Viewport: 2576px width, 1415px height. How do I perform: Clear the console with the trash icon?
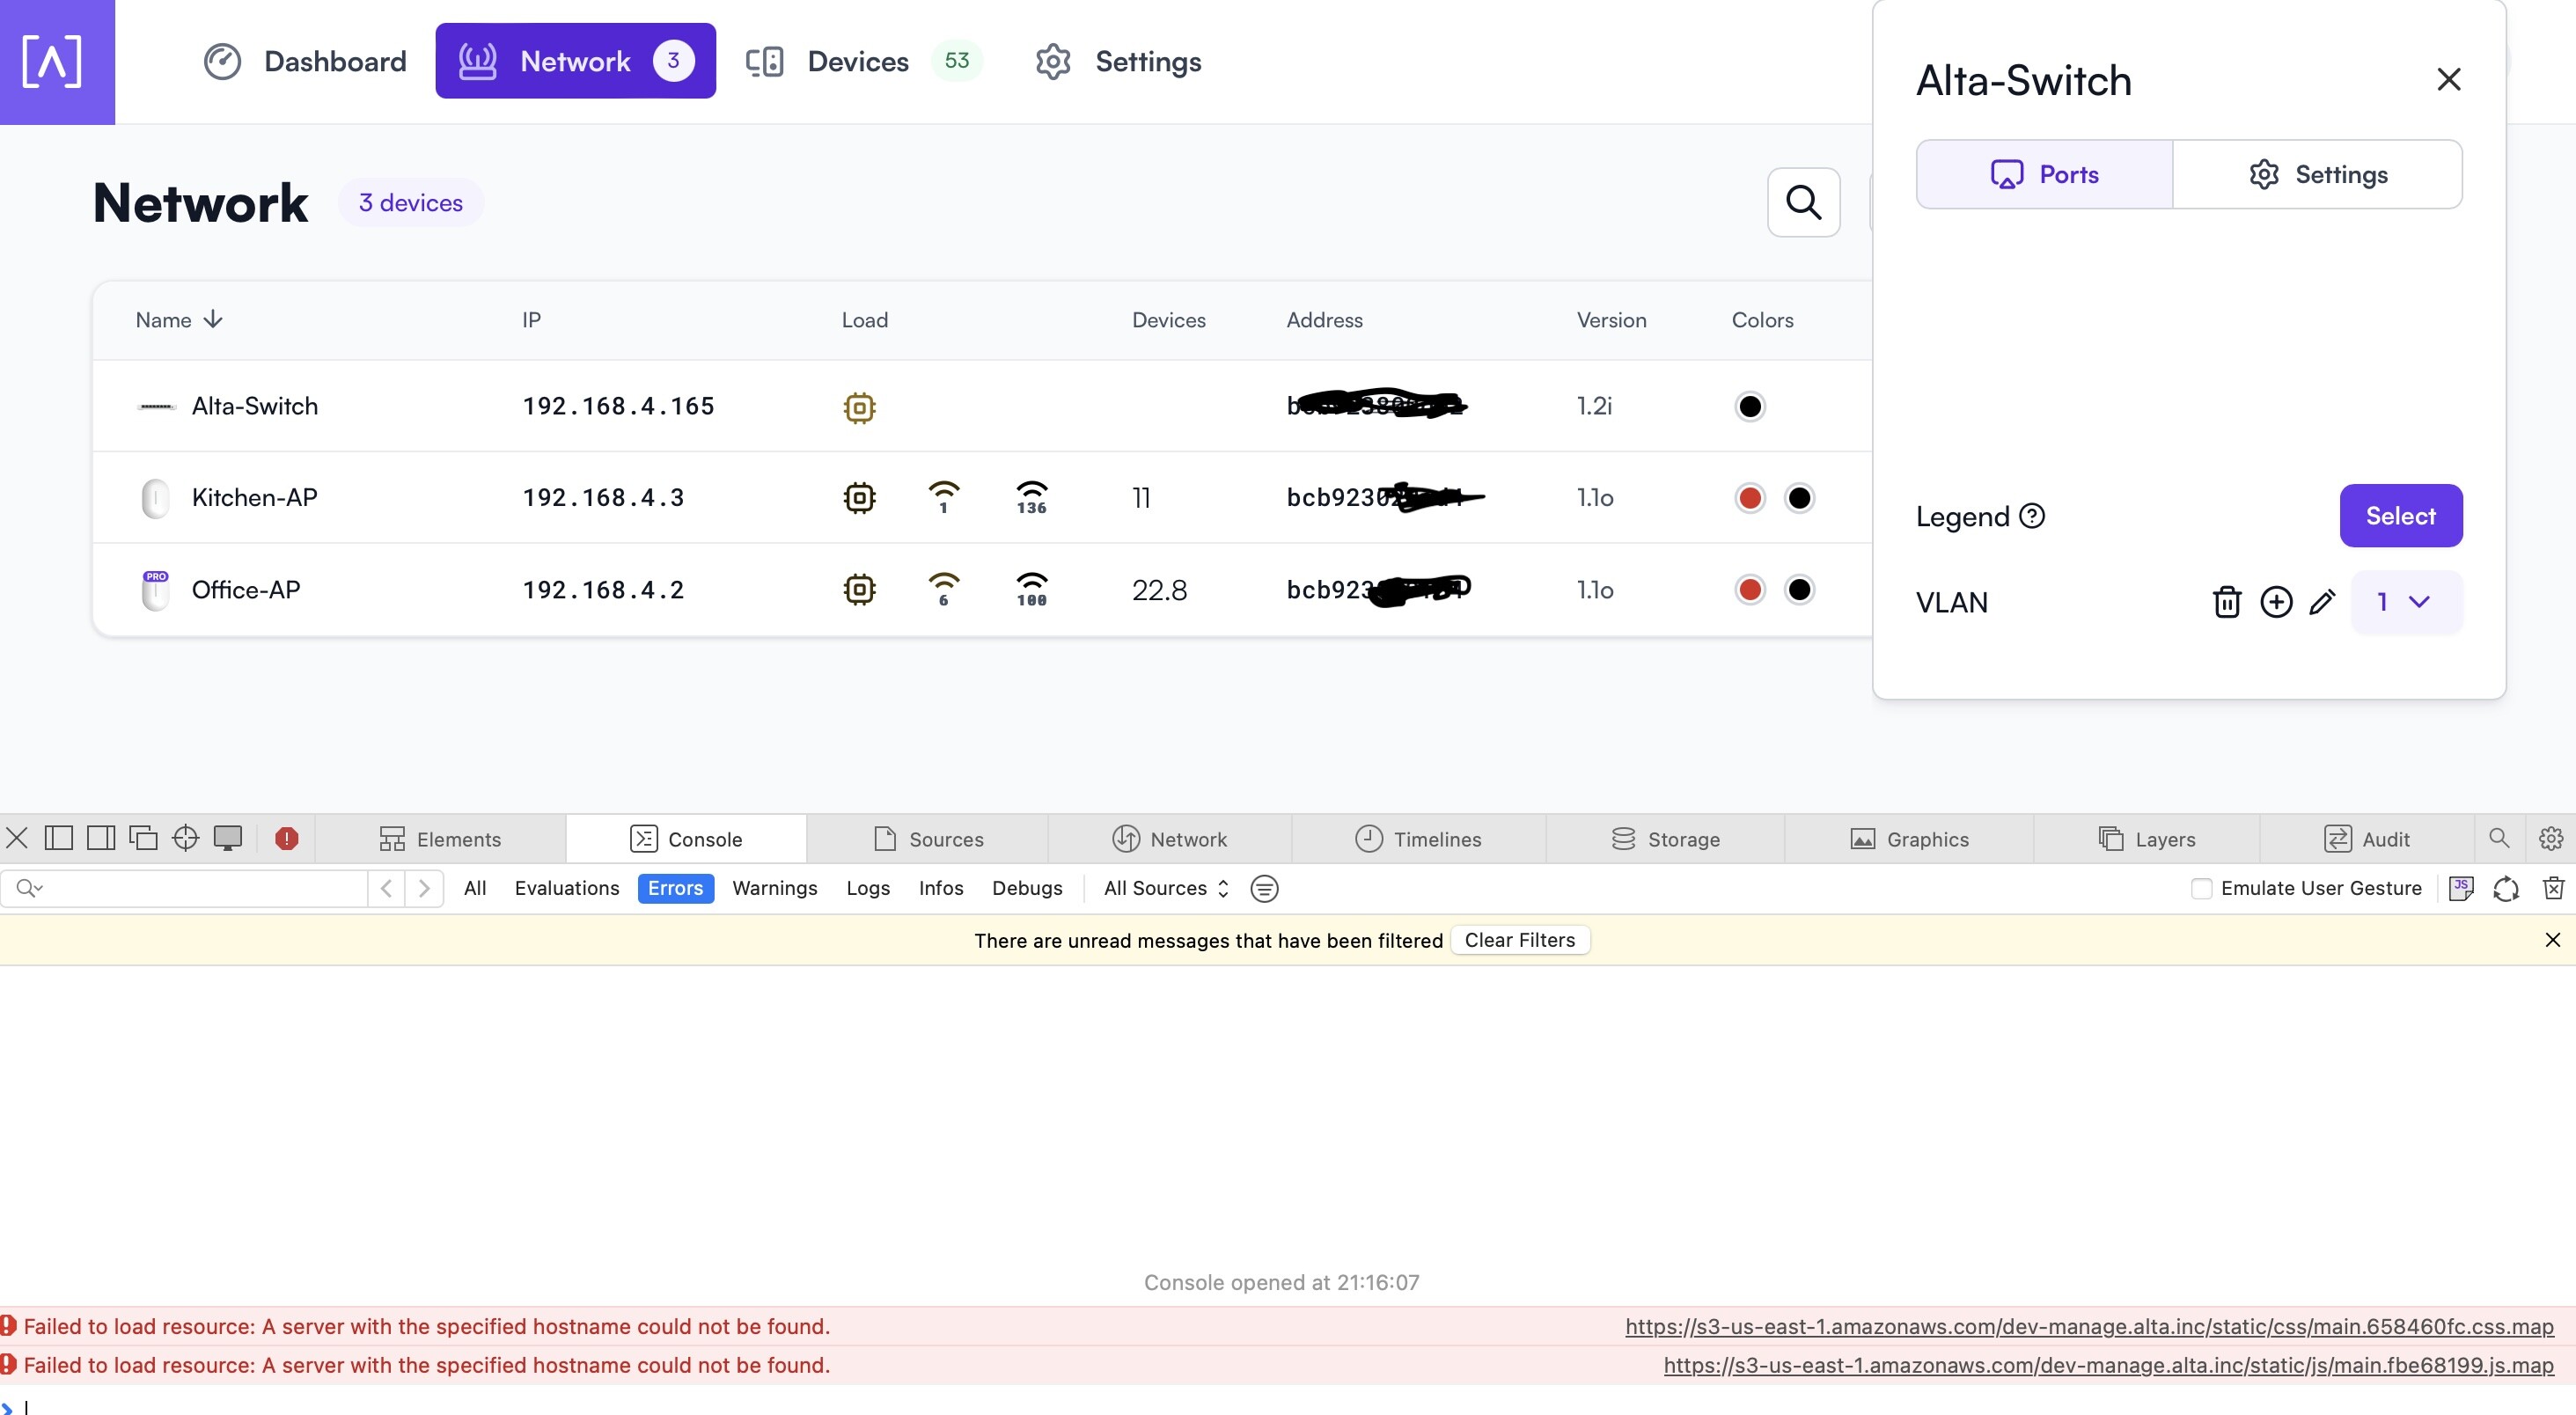[2554, 888]
